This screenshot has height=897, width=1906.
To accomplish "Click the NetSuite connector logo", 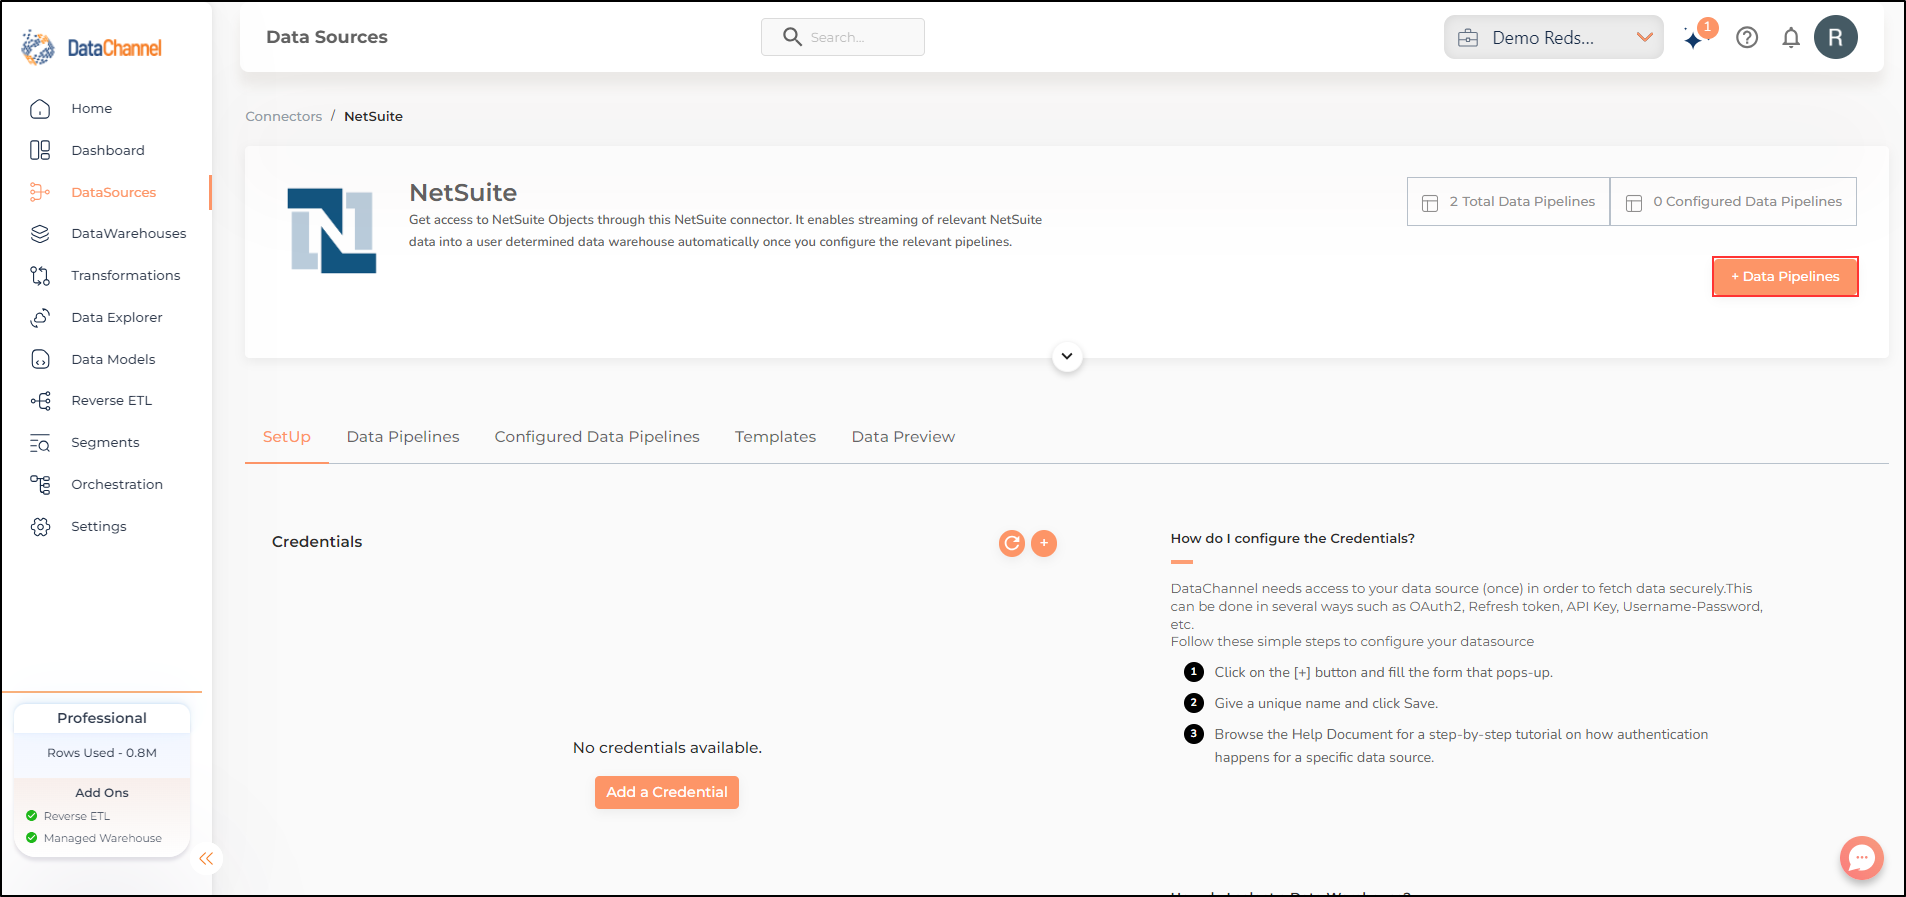I will click(332, 231).
